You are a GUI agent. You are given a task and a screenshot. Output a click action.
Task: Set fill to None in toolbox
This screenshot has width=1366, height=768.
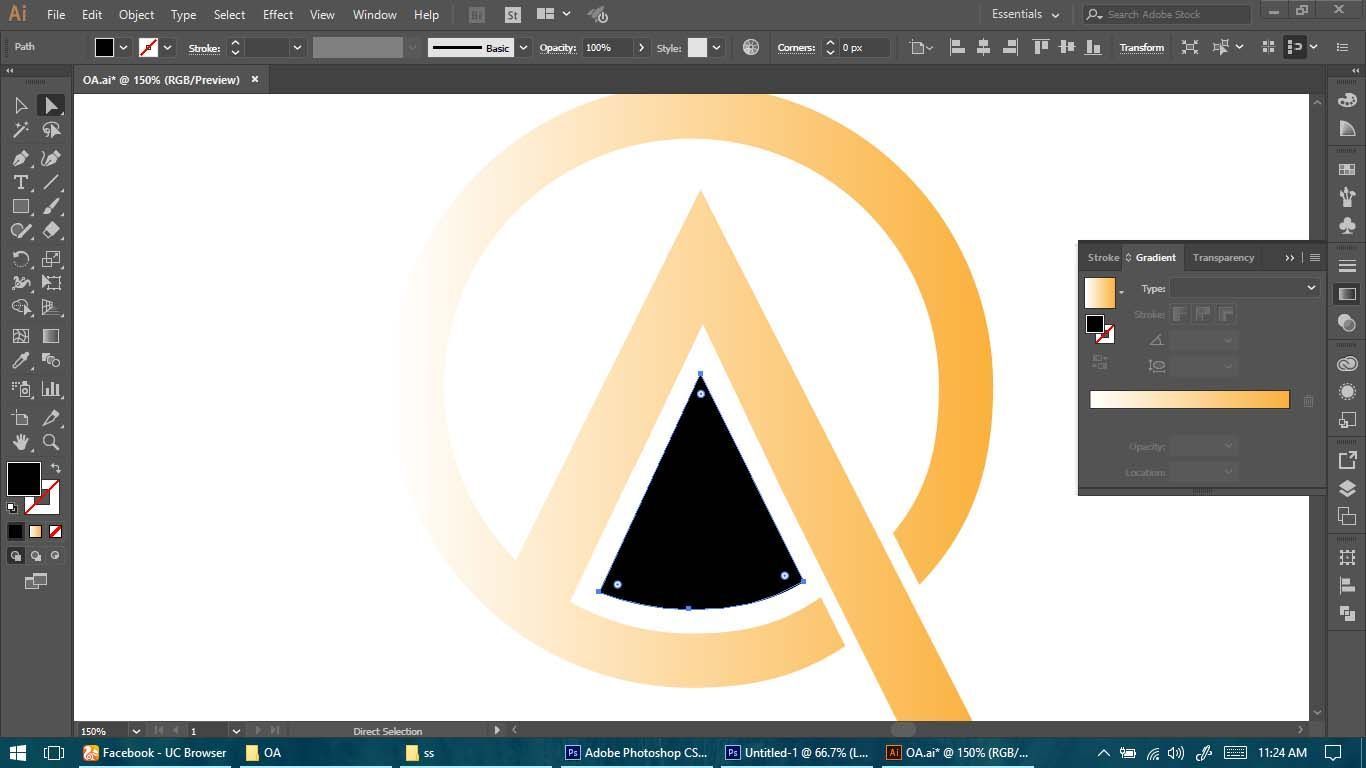coord(55,531)
